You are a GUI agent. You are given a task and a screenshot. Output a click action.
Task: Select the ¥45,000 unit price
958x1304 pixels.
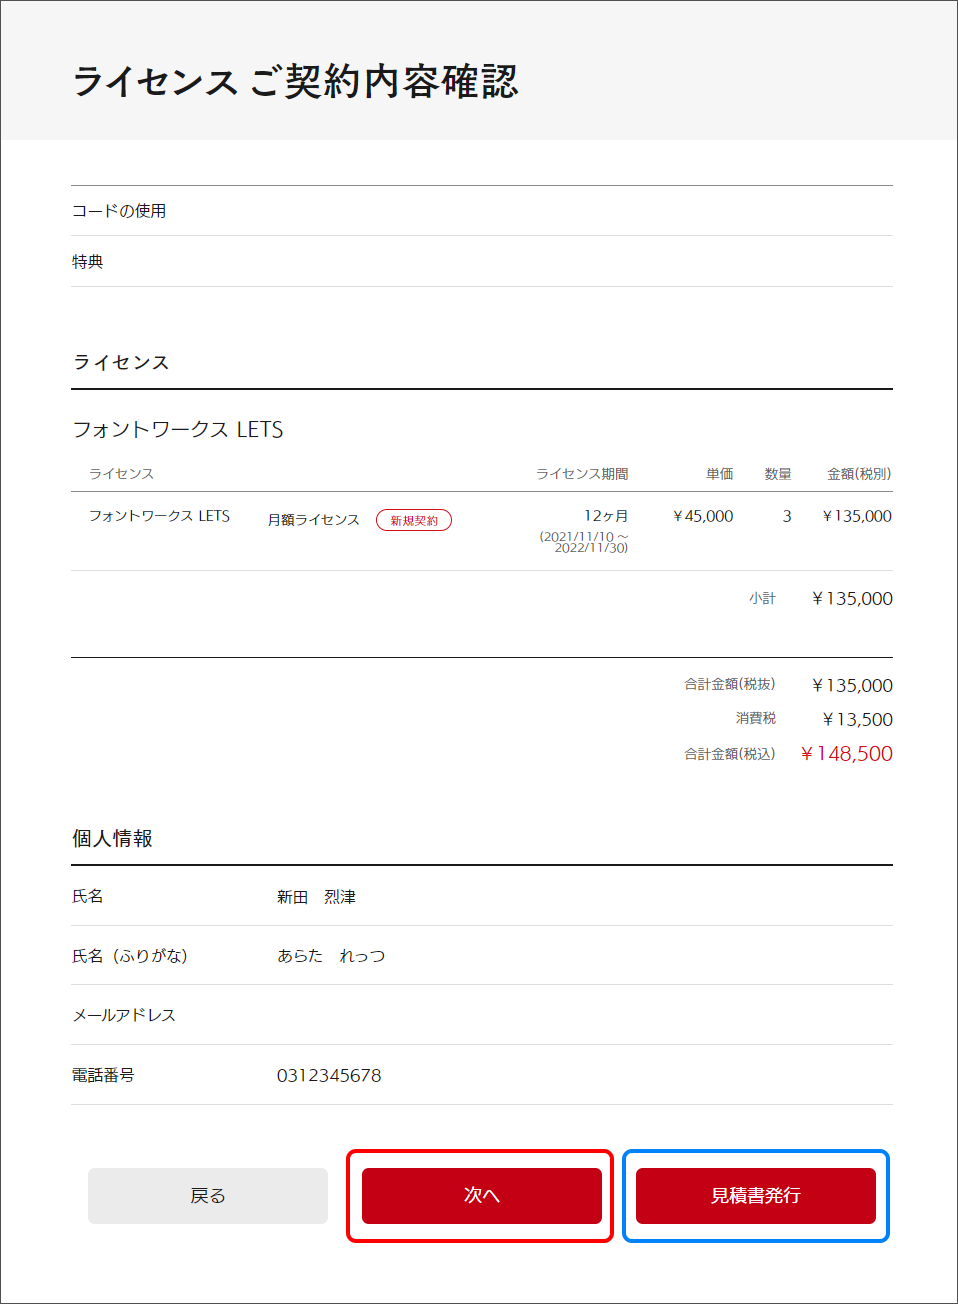coord(703,516)
